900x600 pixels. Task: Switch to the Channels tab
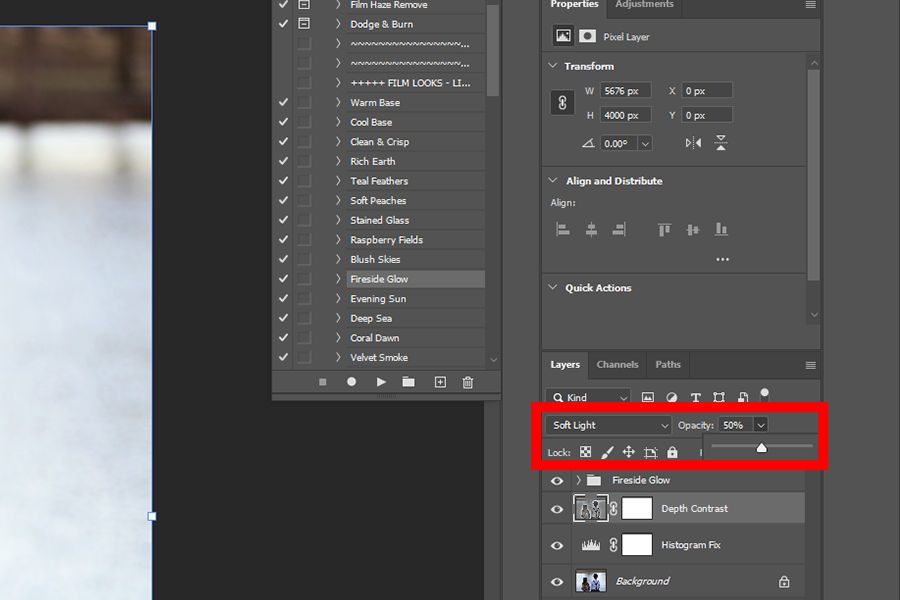pos(617,365)
